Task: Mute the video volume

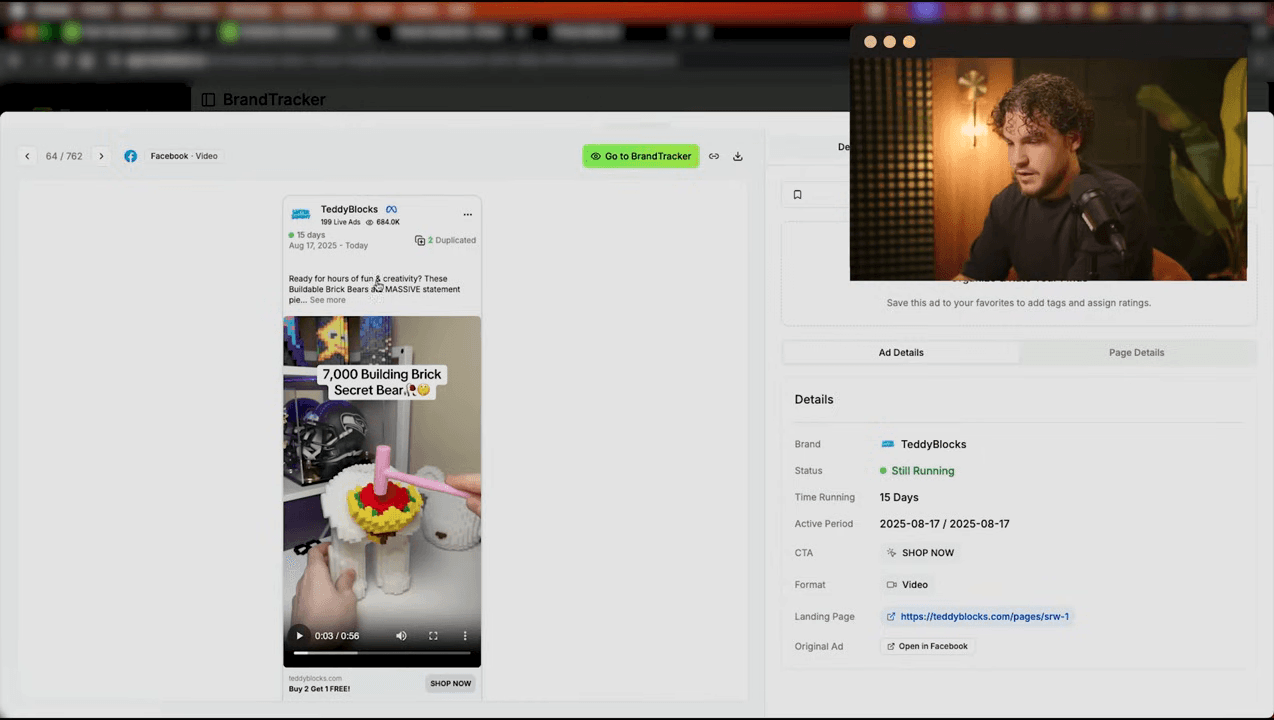Action: [401, 636]
